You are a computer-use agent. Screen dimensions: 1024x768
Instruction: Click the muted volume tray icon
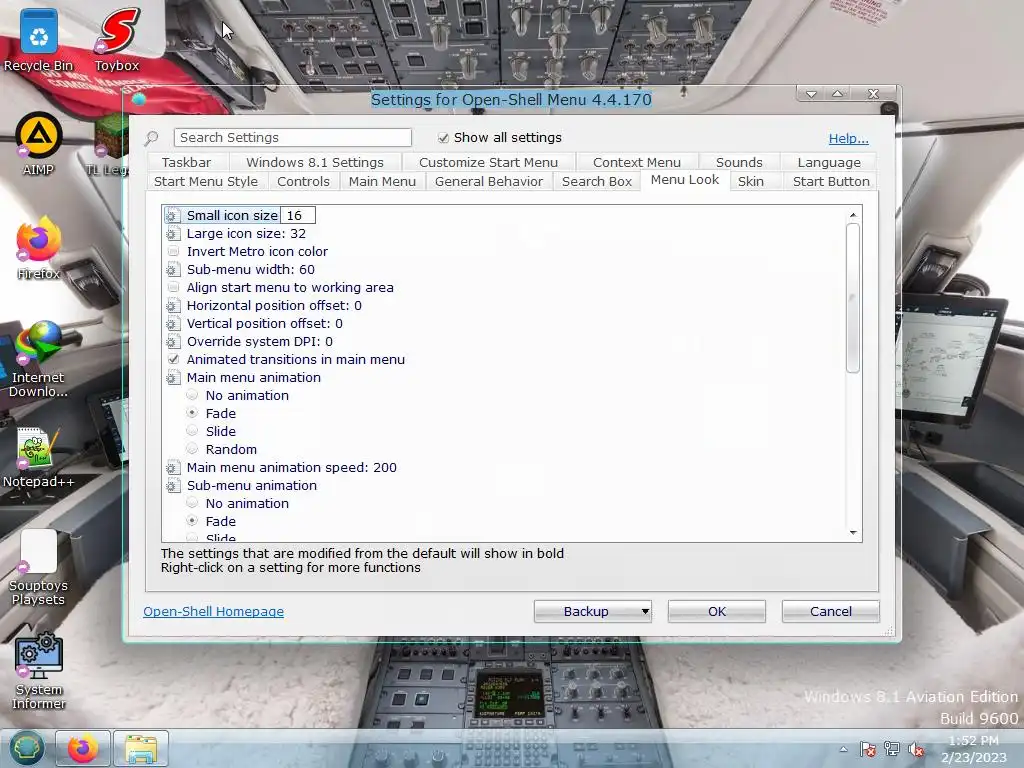click(916, 749)
